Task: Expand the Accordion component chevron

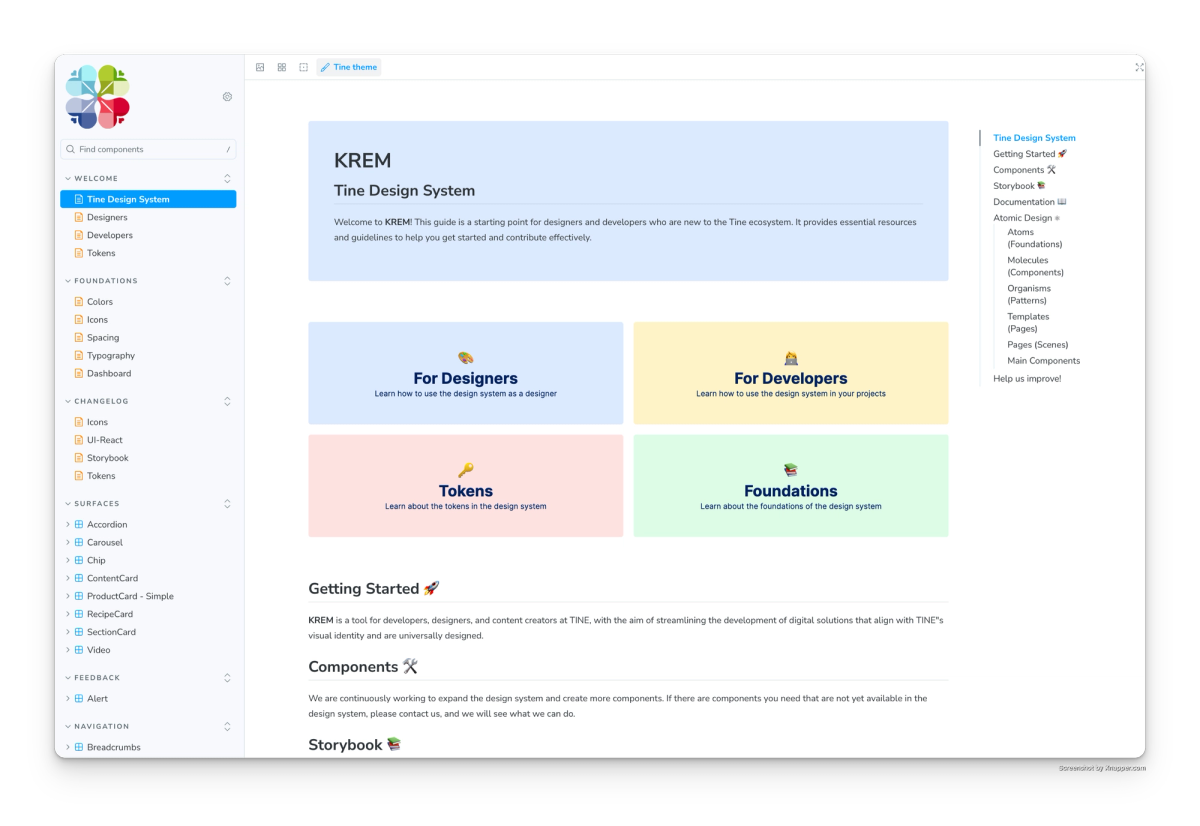Action: coord(68,525)
